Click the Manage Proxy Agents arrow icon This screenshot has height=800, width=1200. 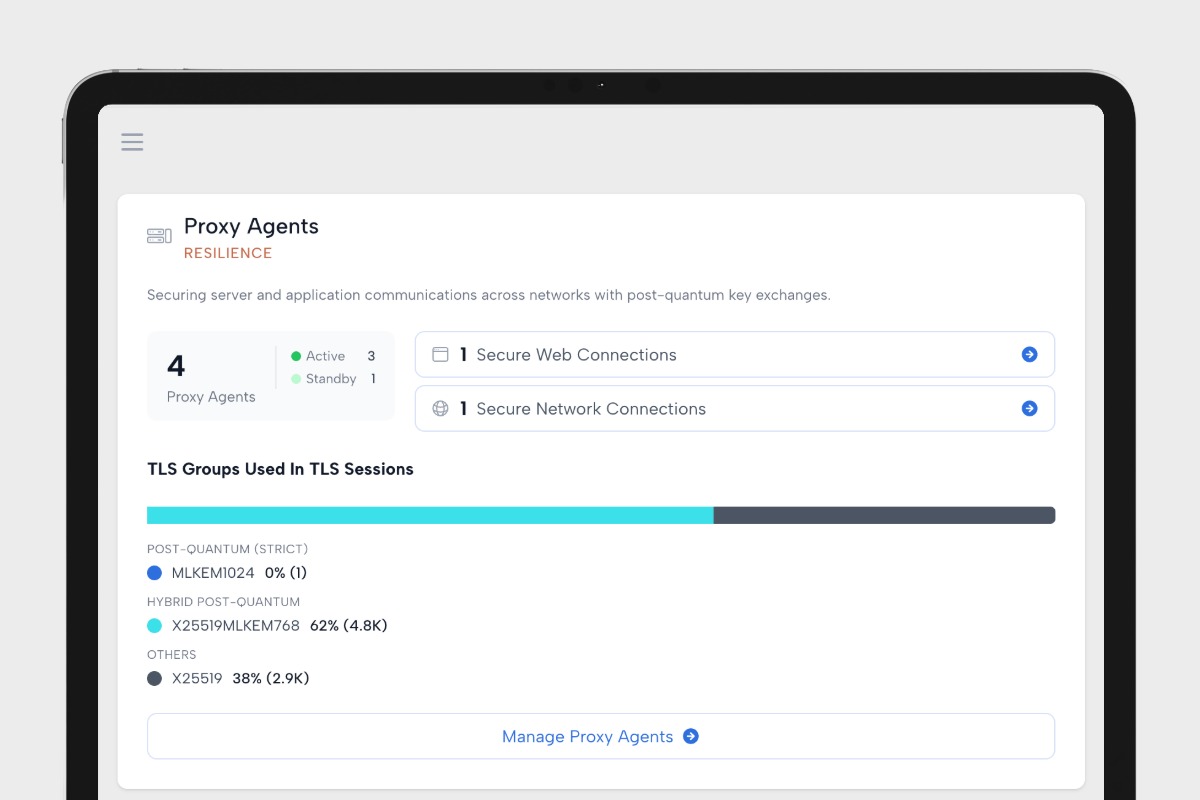pyautogui.click(x=691, y=736)
